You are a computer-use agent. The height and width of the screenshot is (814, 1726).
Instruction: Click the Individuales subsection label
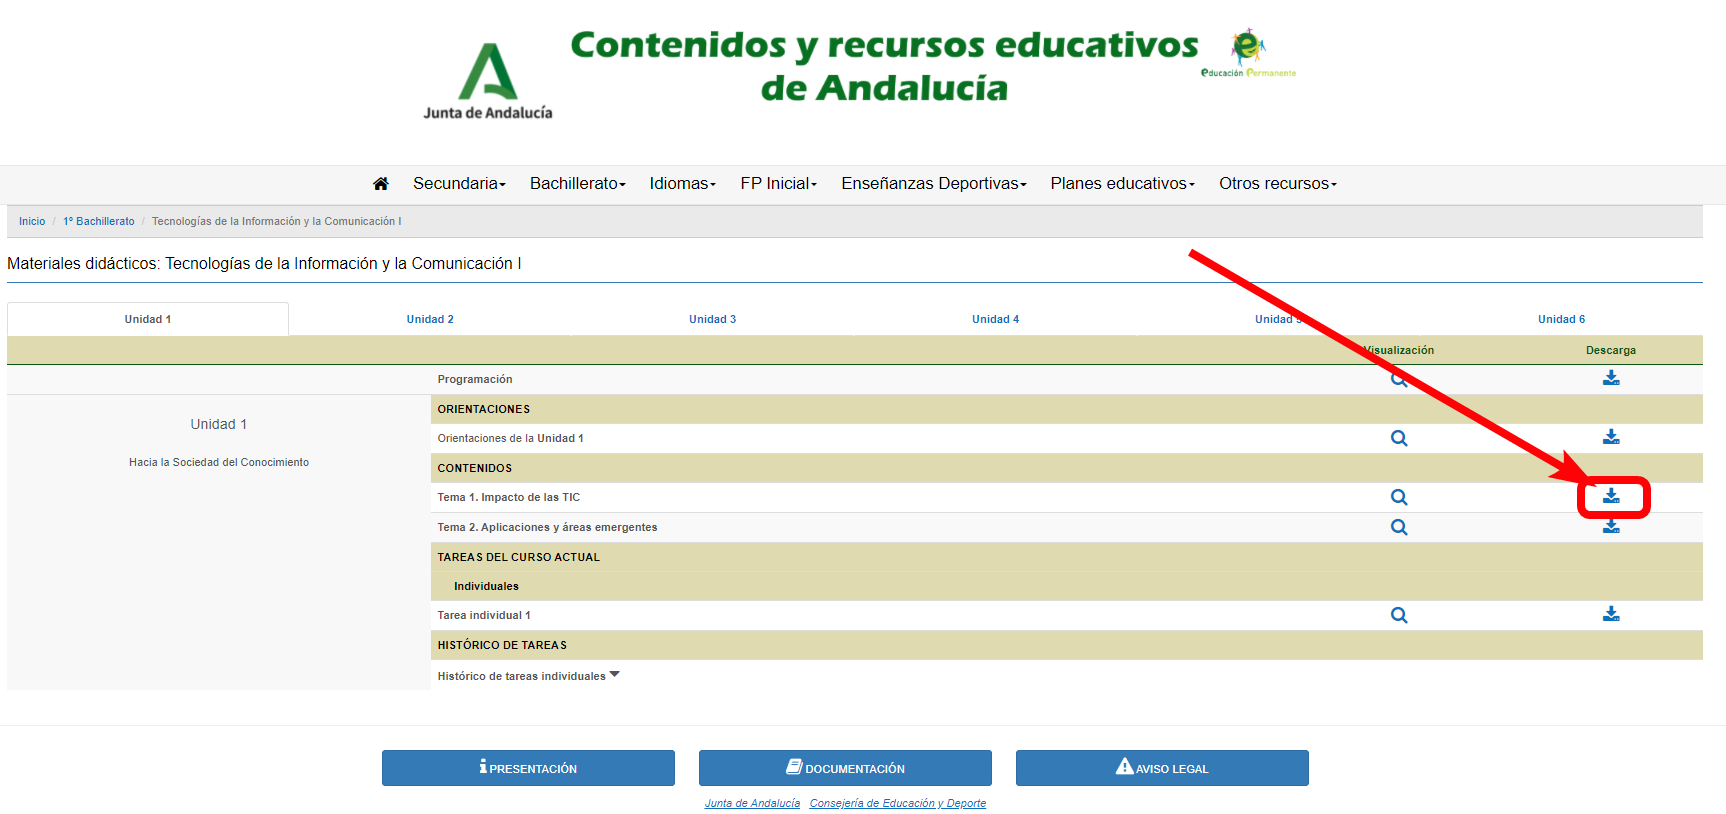[x=486, y=586]
